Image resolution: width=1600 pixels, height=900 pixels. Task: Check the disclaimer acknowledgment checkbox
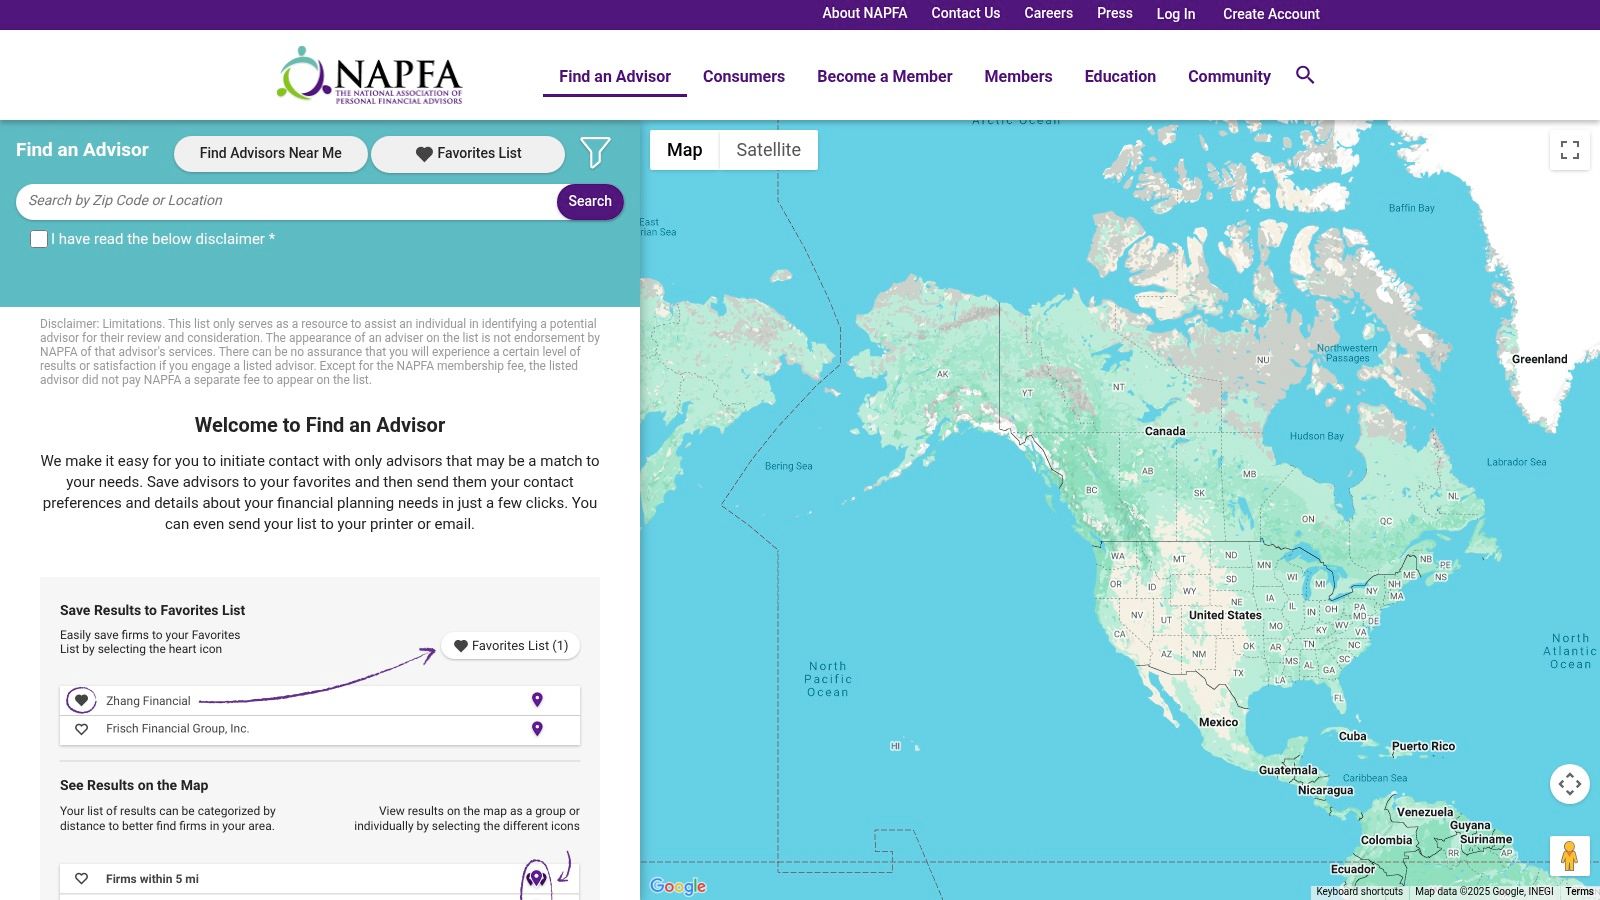pyautogui.click(x=39, y=239)
